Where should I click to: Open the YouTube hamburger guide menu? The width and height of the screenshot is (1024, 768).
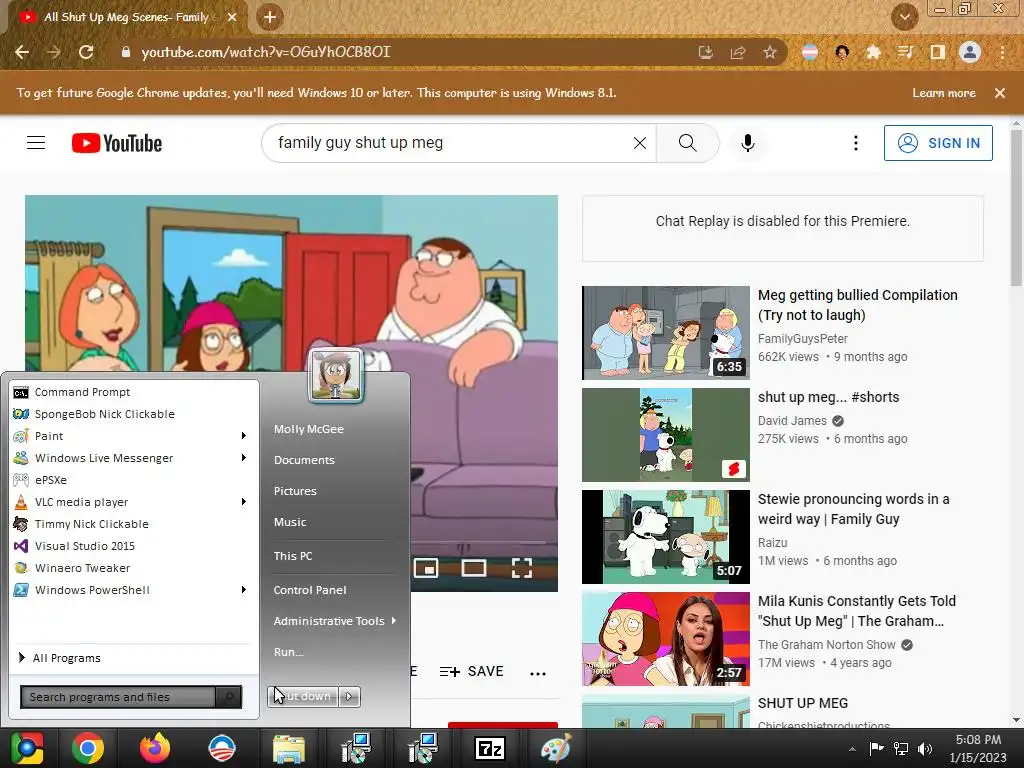(36, 143)
